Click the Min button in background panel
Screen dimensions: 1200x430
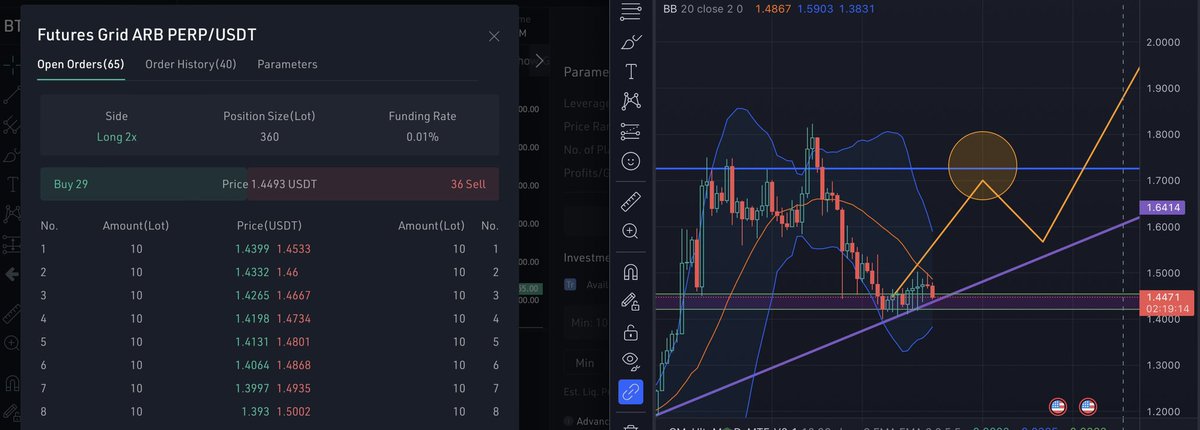point(585,362)
